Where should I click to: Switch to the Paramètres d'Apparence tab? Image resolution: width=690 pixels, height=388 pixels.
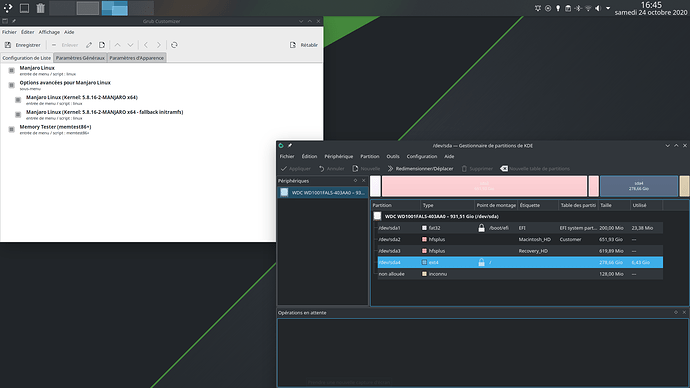click(x=136, y=58)
